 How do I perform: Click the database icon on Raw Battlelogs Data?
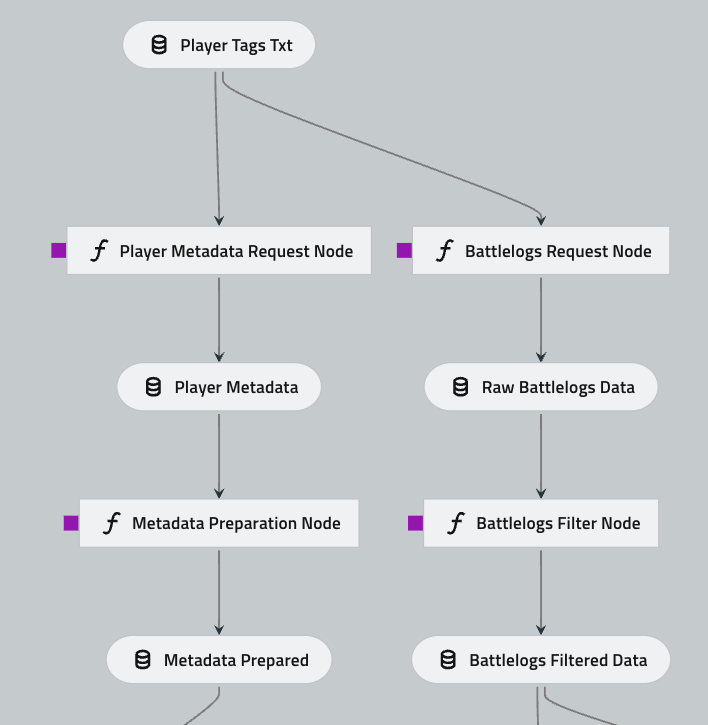pyautogui.click(x=460, y=387)
